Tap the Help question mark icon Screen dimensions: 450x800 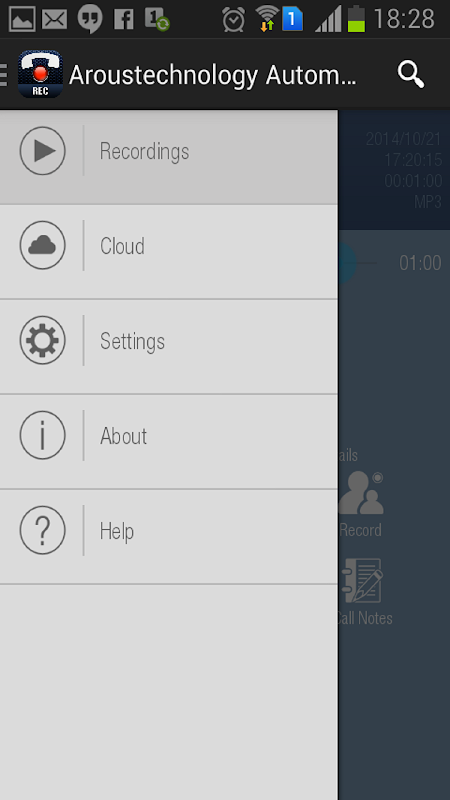pos(42,530)
